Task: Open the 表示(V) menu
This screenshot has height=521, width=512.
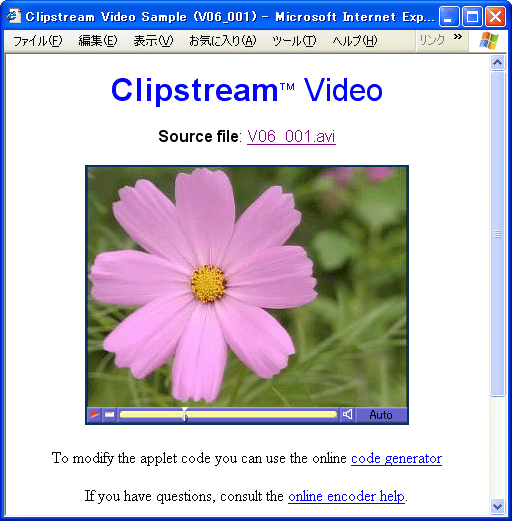Action: click(153, 41)
